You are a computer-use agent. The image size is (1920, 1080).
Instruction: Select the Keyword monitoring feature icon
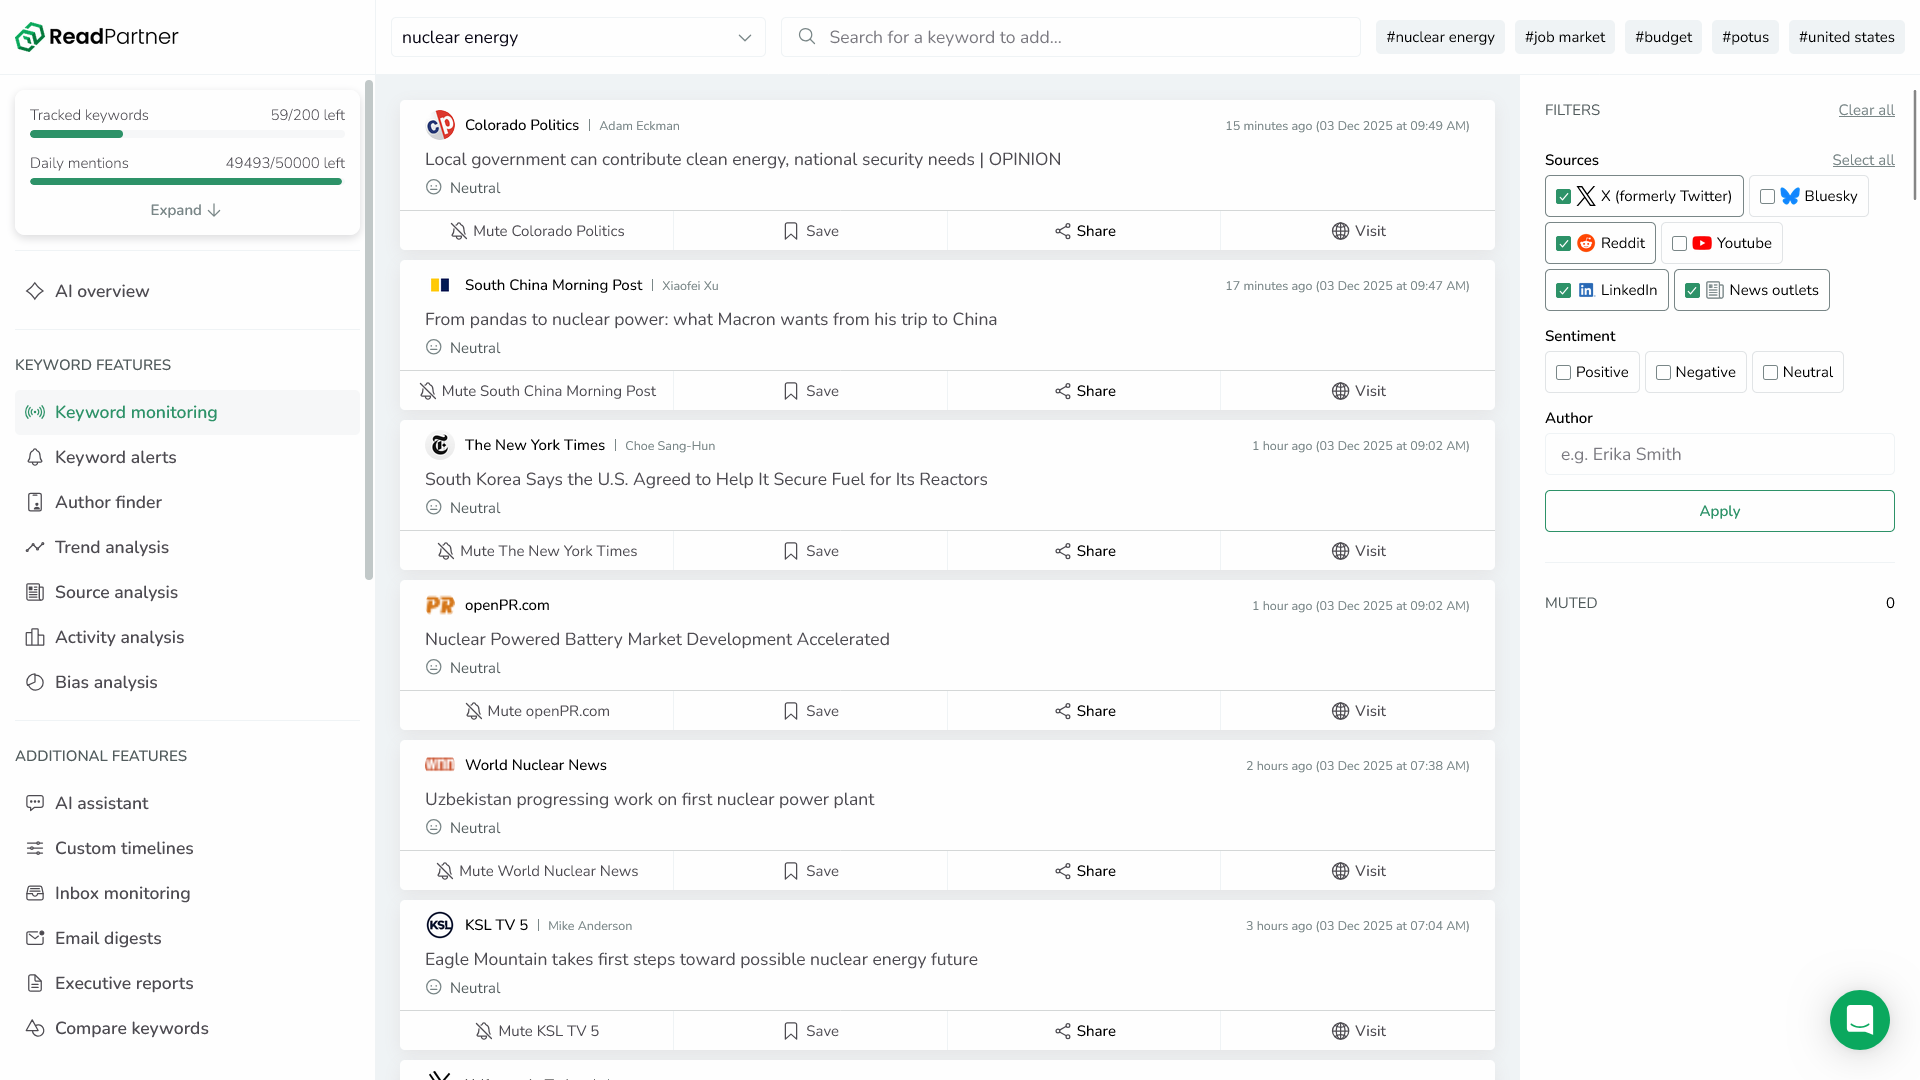(x=35, y=412)
